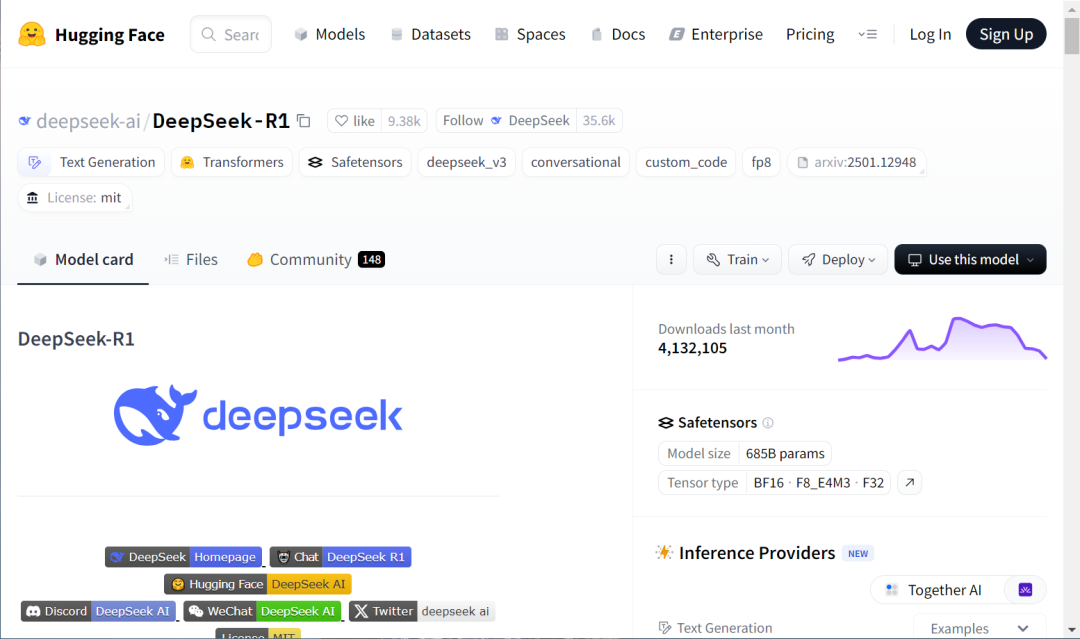Click scrollbar down arrow

[1072, 629]
